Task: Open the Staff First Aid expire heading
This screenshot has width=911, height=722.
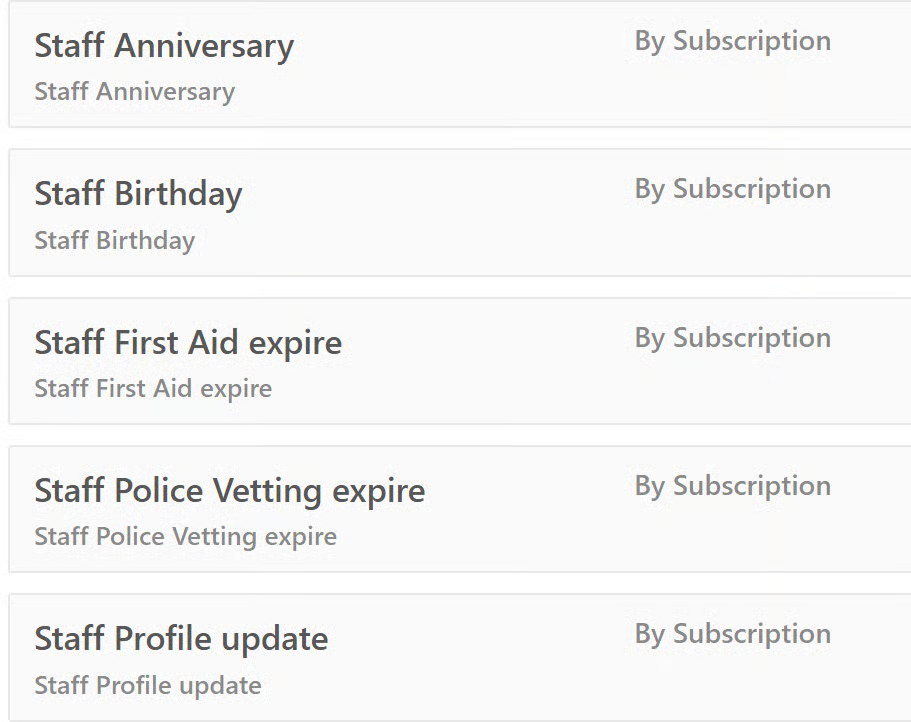Action: (x=188, y=343)
